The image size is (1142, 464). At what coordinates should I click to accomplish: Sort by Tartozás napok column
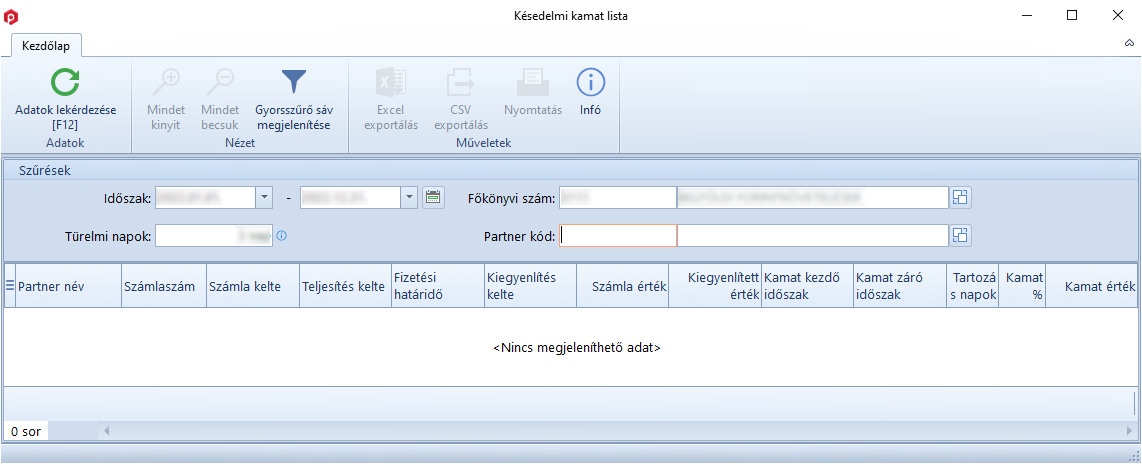(x=972, y=286)
